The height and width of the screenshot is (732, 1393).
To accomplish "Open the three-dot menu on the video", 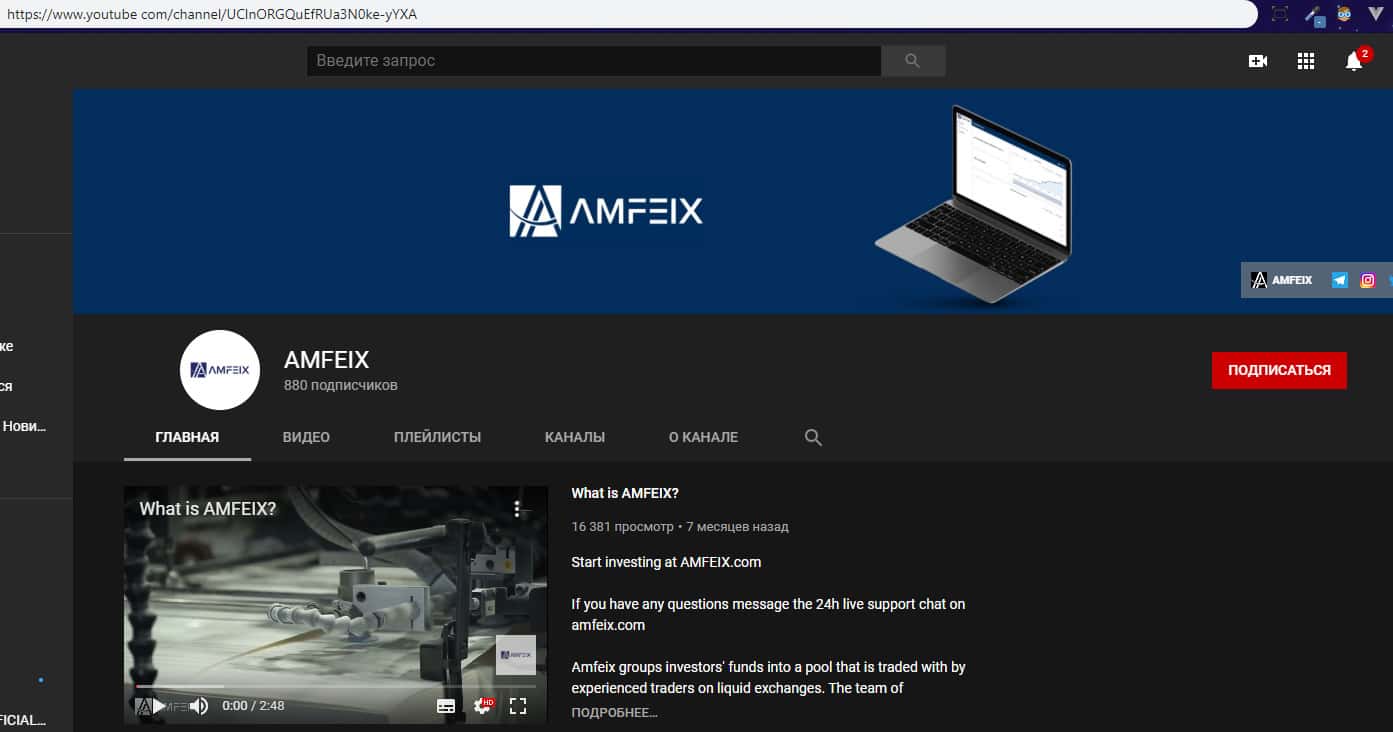I will (517, 509).
